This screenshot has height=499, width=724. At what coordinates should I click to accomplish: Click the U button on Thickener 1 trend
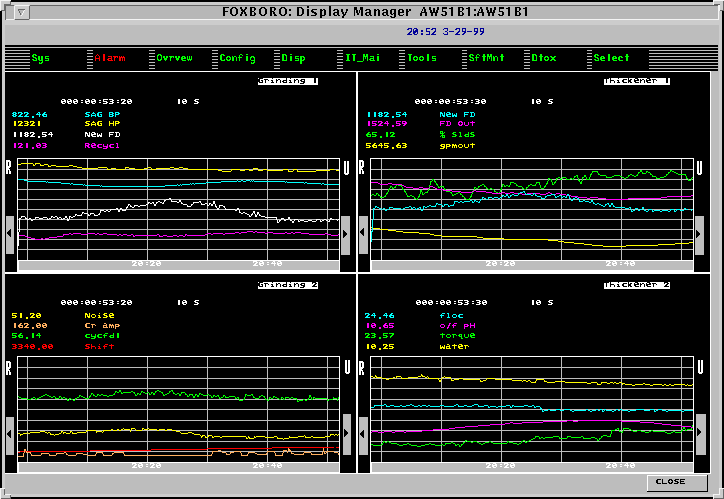pyautogui.click(x=700, y=167)
